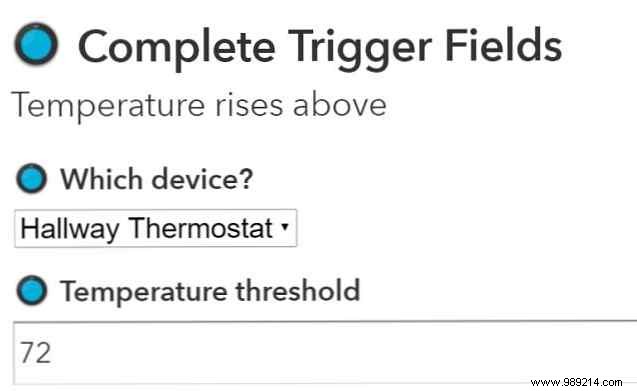The width and height of the screenshot is (637, 391).
Task: Click the blue bullet next to Which device?
Action: click(32, 178)
